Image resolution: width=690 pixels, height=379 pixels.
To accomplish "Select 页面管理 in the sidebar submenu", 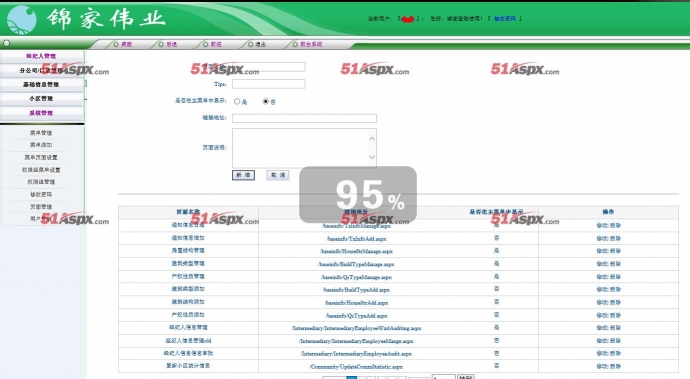I will (x=41, y=206).
